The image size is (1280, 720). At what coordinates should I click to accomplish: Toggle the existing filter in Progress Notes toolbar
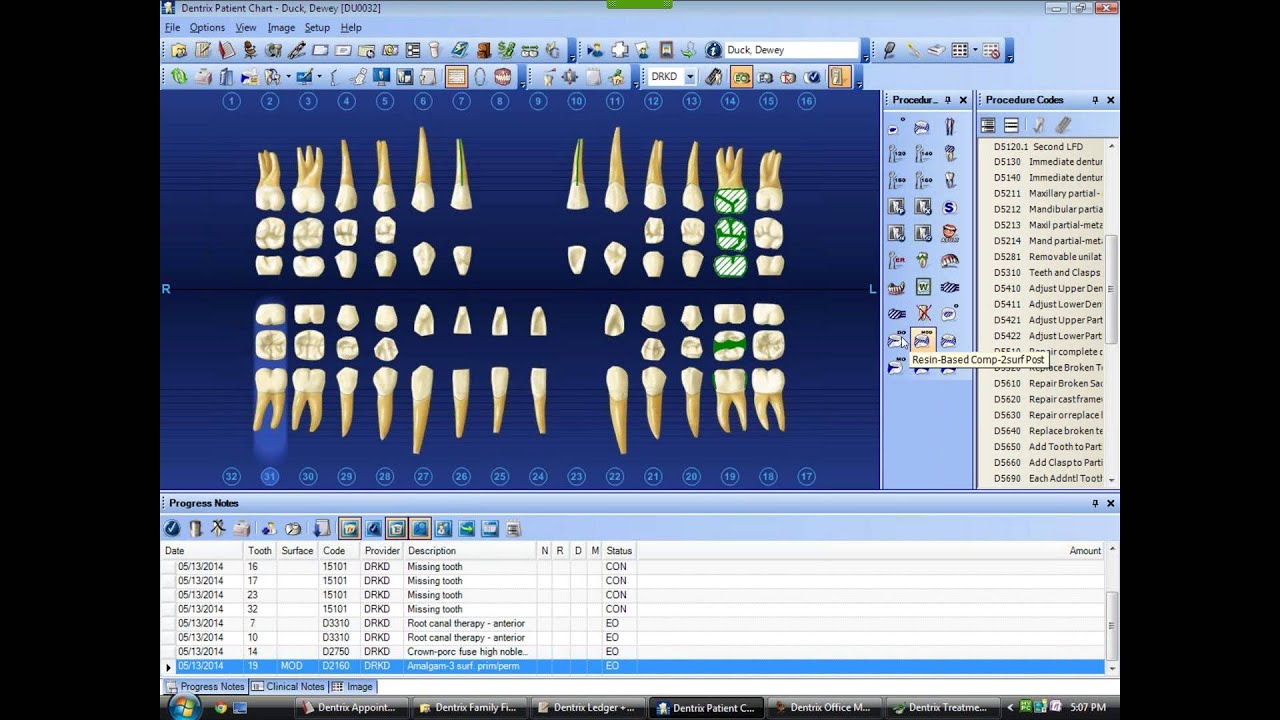397,528
